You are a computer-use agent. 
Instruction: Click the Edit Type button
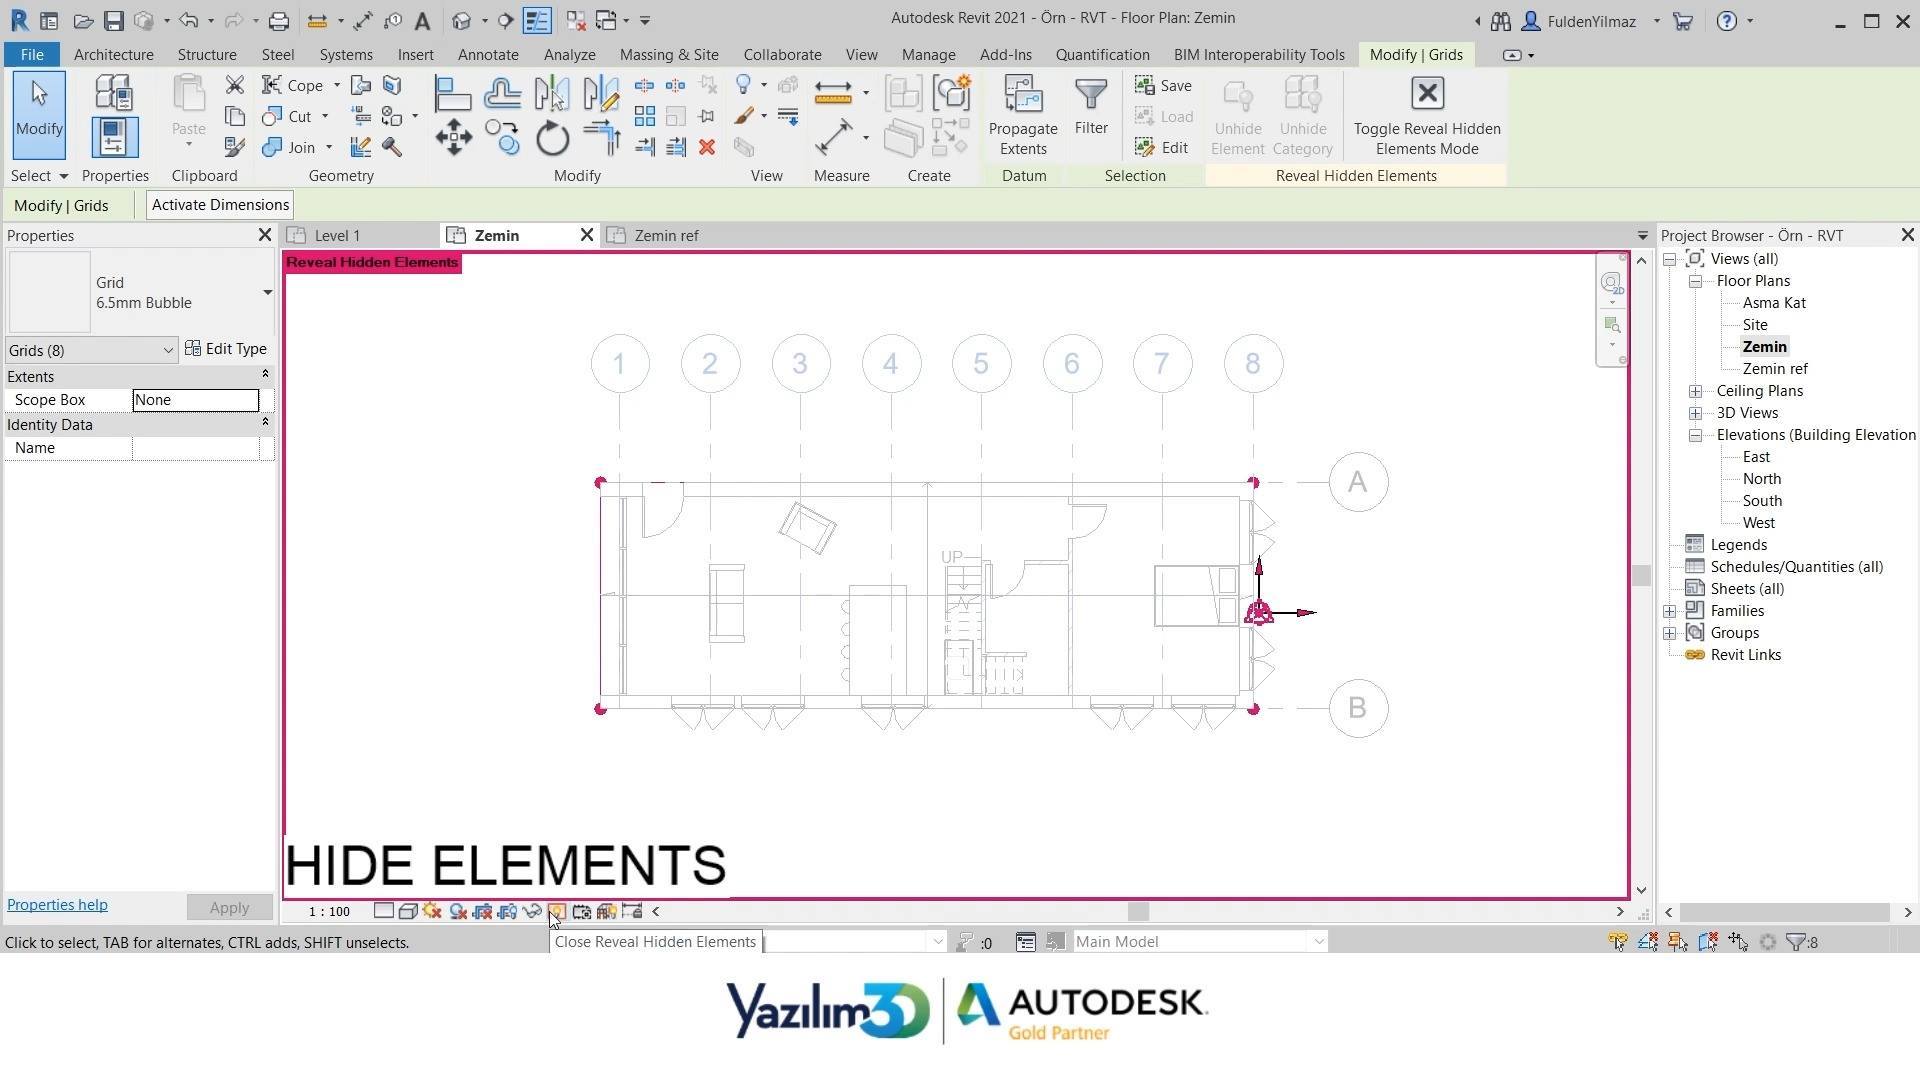226,349
